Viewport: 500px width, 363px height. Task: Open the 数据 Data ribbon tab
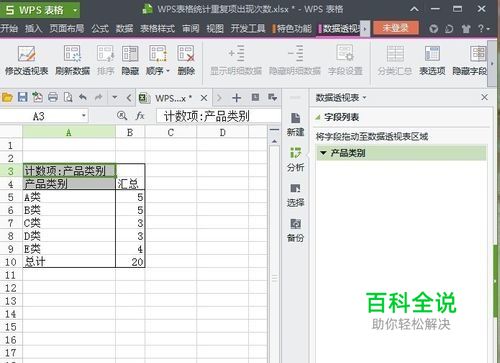124,29
